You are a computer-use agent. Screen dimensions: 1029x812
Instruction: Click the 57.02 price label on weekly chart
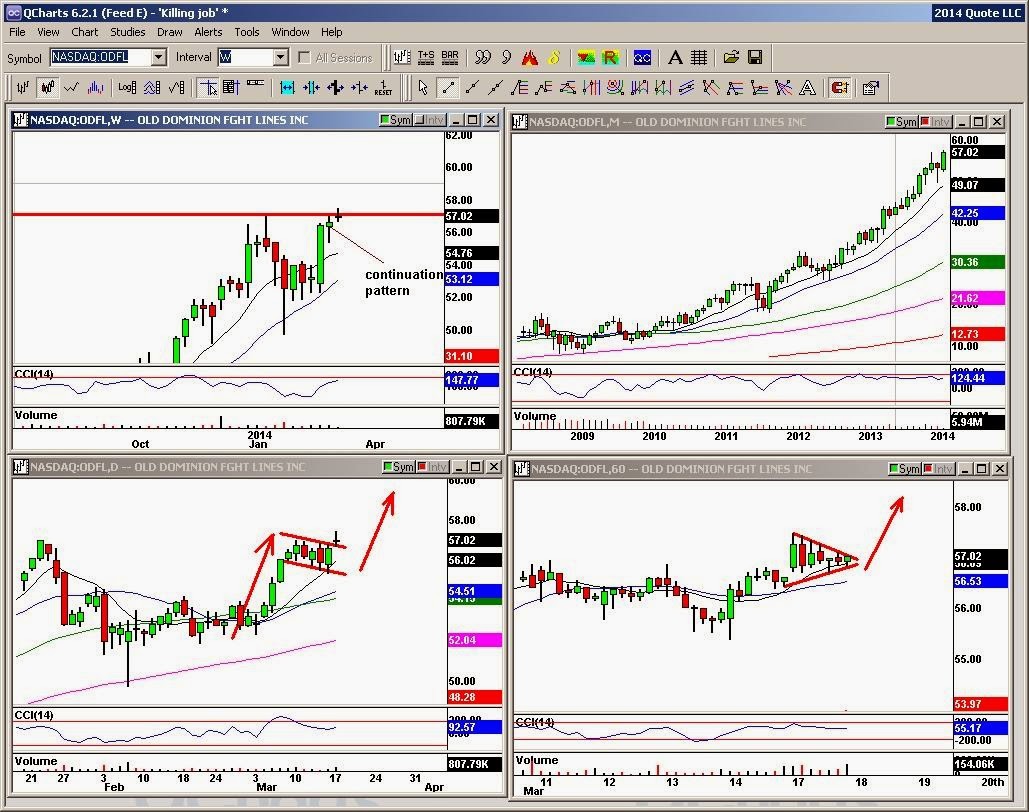[x=472, y=216]
